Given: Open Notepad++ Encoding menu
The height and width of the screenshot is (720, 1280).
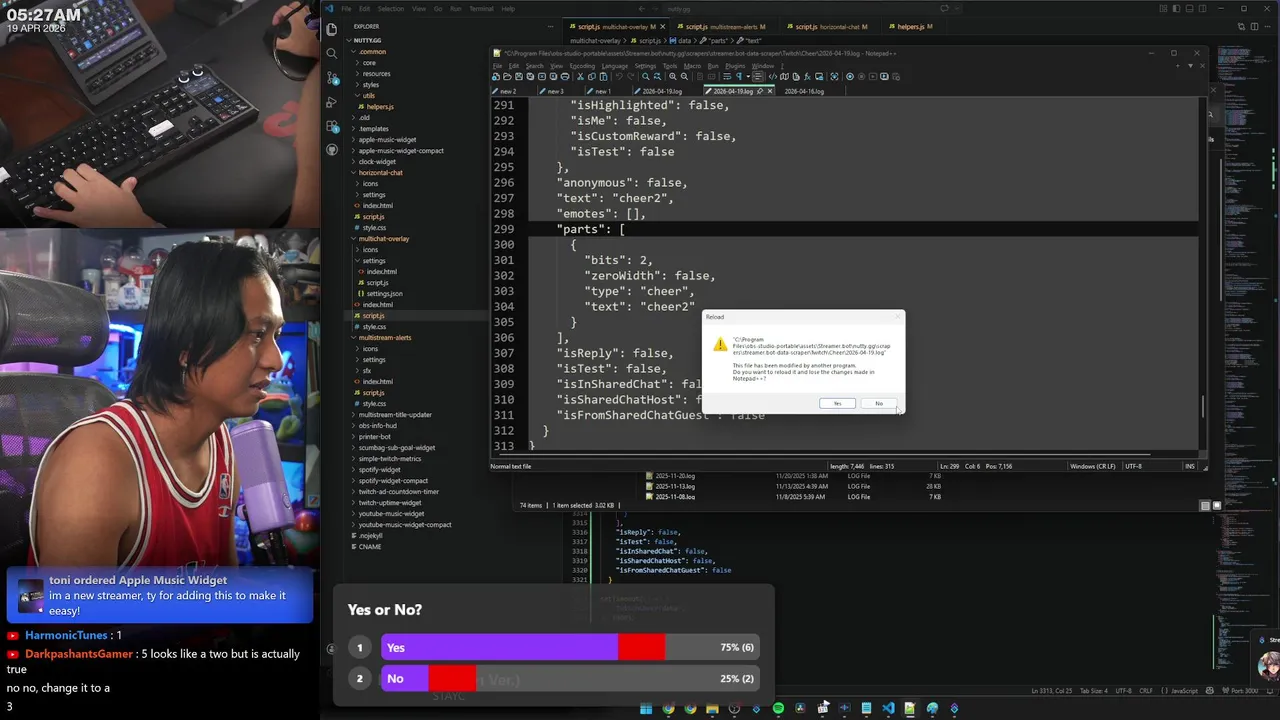Looking at the screenshot, I should [583, 66].
